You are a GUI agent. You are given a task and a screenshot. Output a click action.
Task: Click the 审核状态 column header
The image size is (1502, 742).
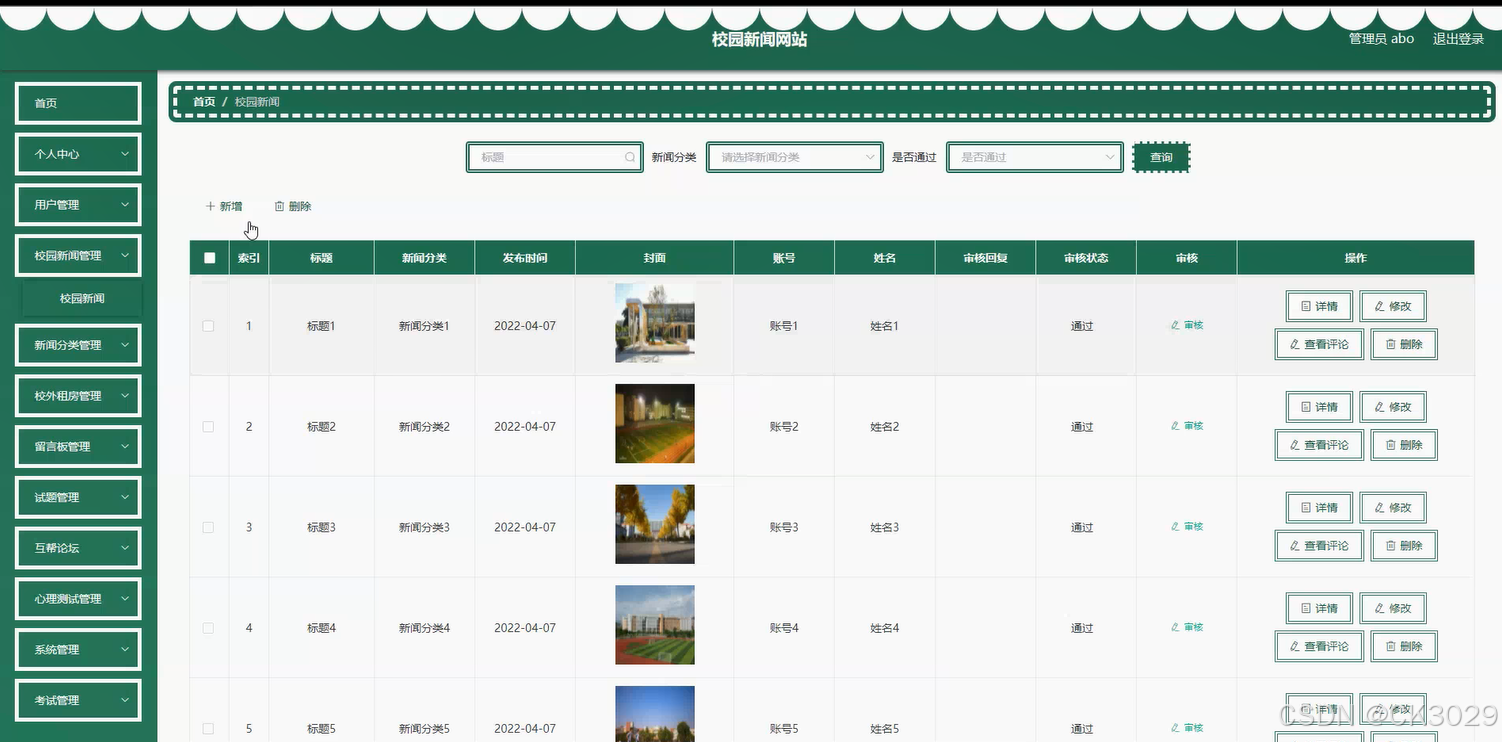point(1086,258)
